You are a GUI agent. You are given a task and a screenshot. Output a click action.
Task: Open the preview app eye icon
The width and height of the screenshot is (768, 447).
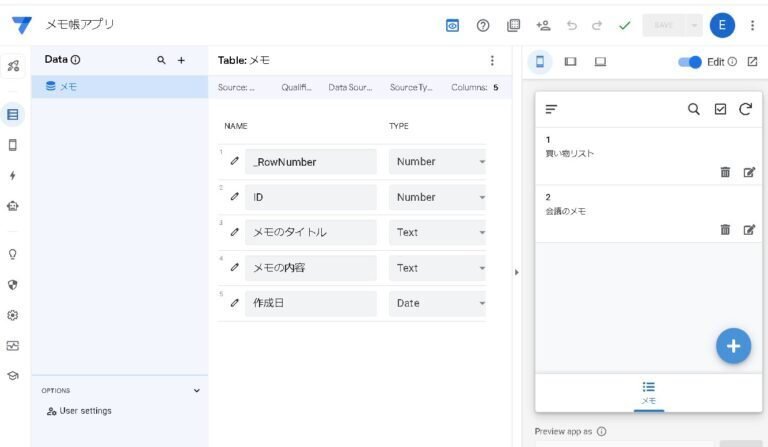coord(452,25)
